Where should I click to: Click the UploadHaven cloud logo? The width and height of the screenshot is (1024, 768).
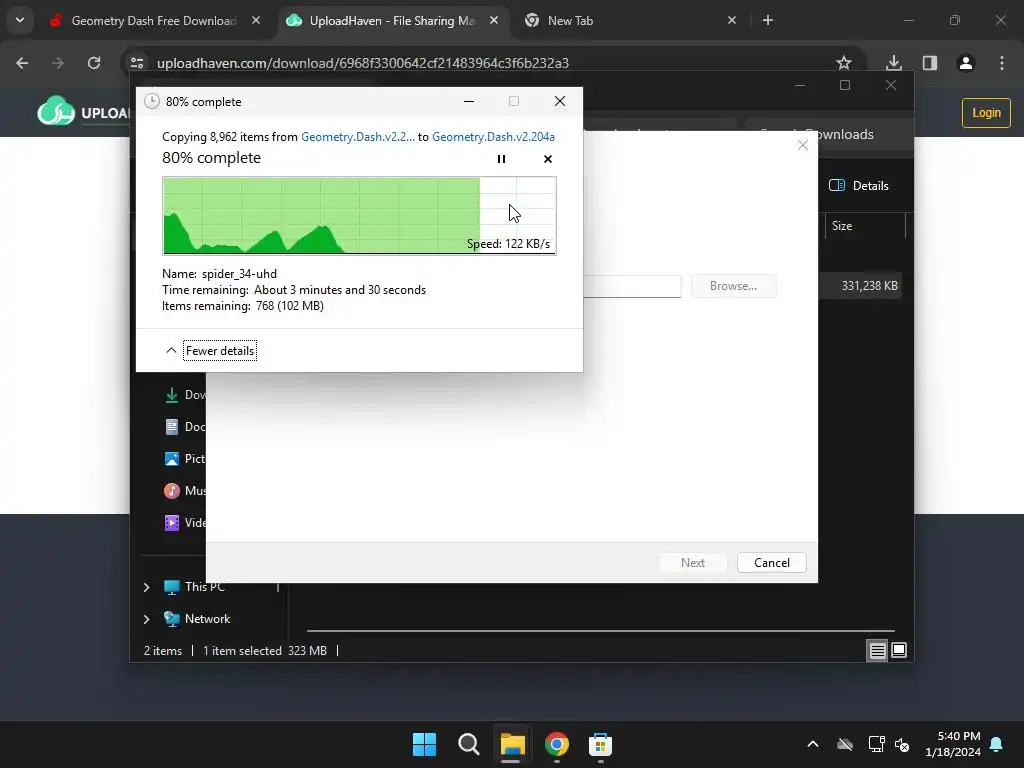56,111
